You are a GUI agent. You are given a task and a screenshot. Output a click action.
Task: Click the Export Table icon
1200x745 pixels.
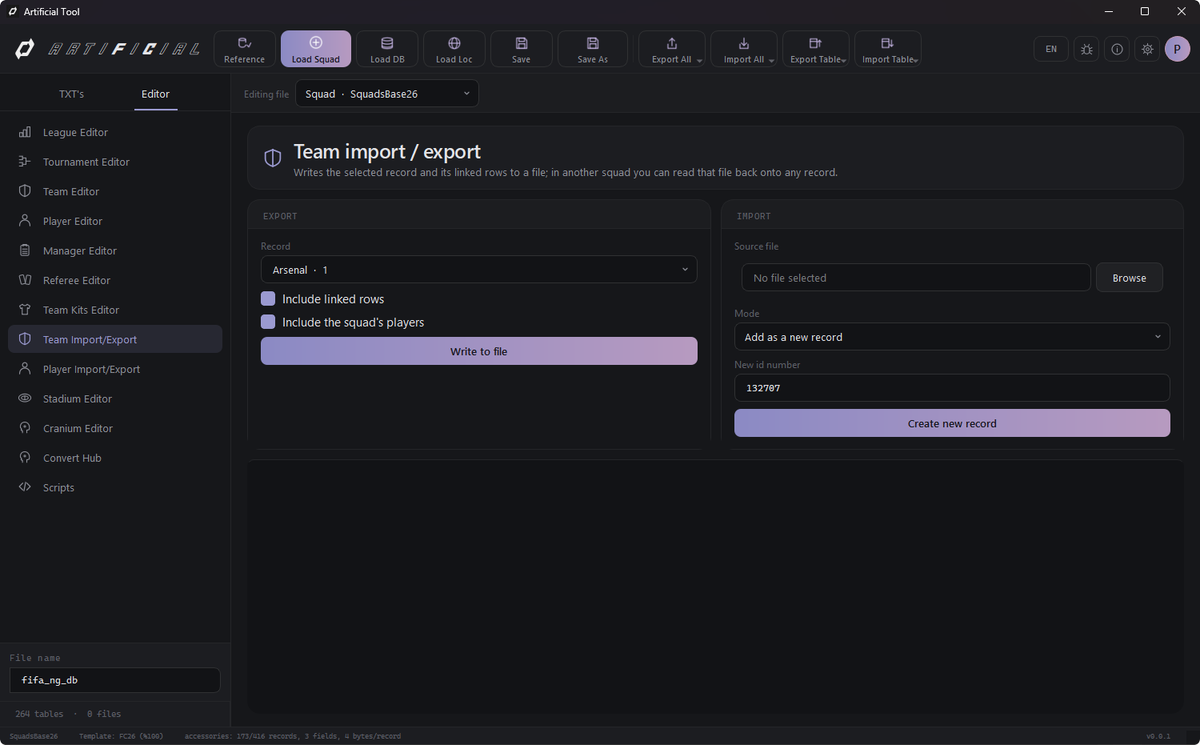(815, 43)
